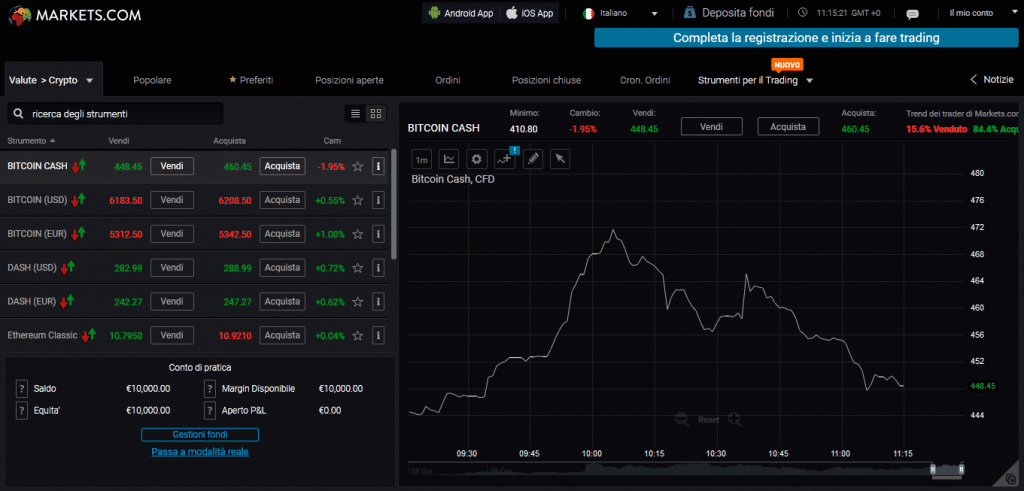Select the pencil drawing tool
The height and width of the screenshot is (491, 1024).
[x=533, y=159]
